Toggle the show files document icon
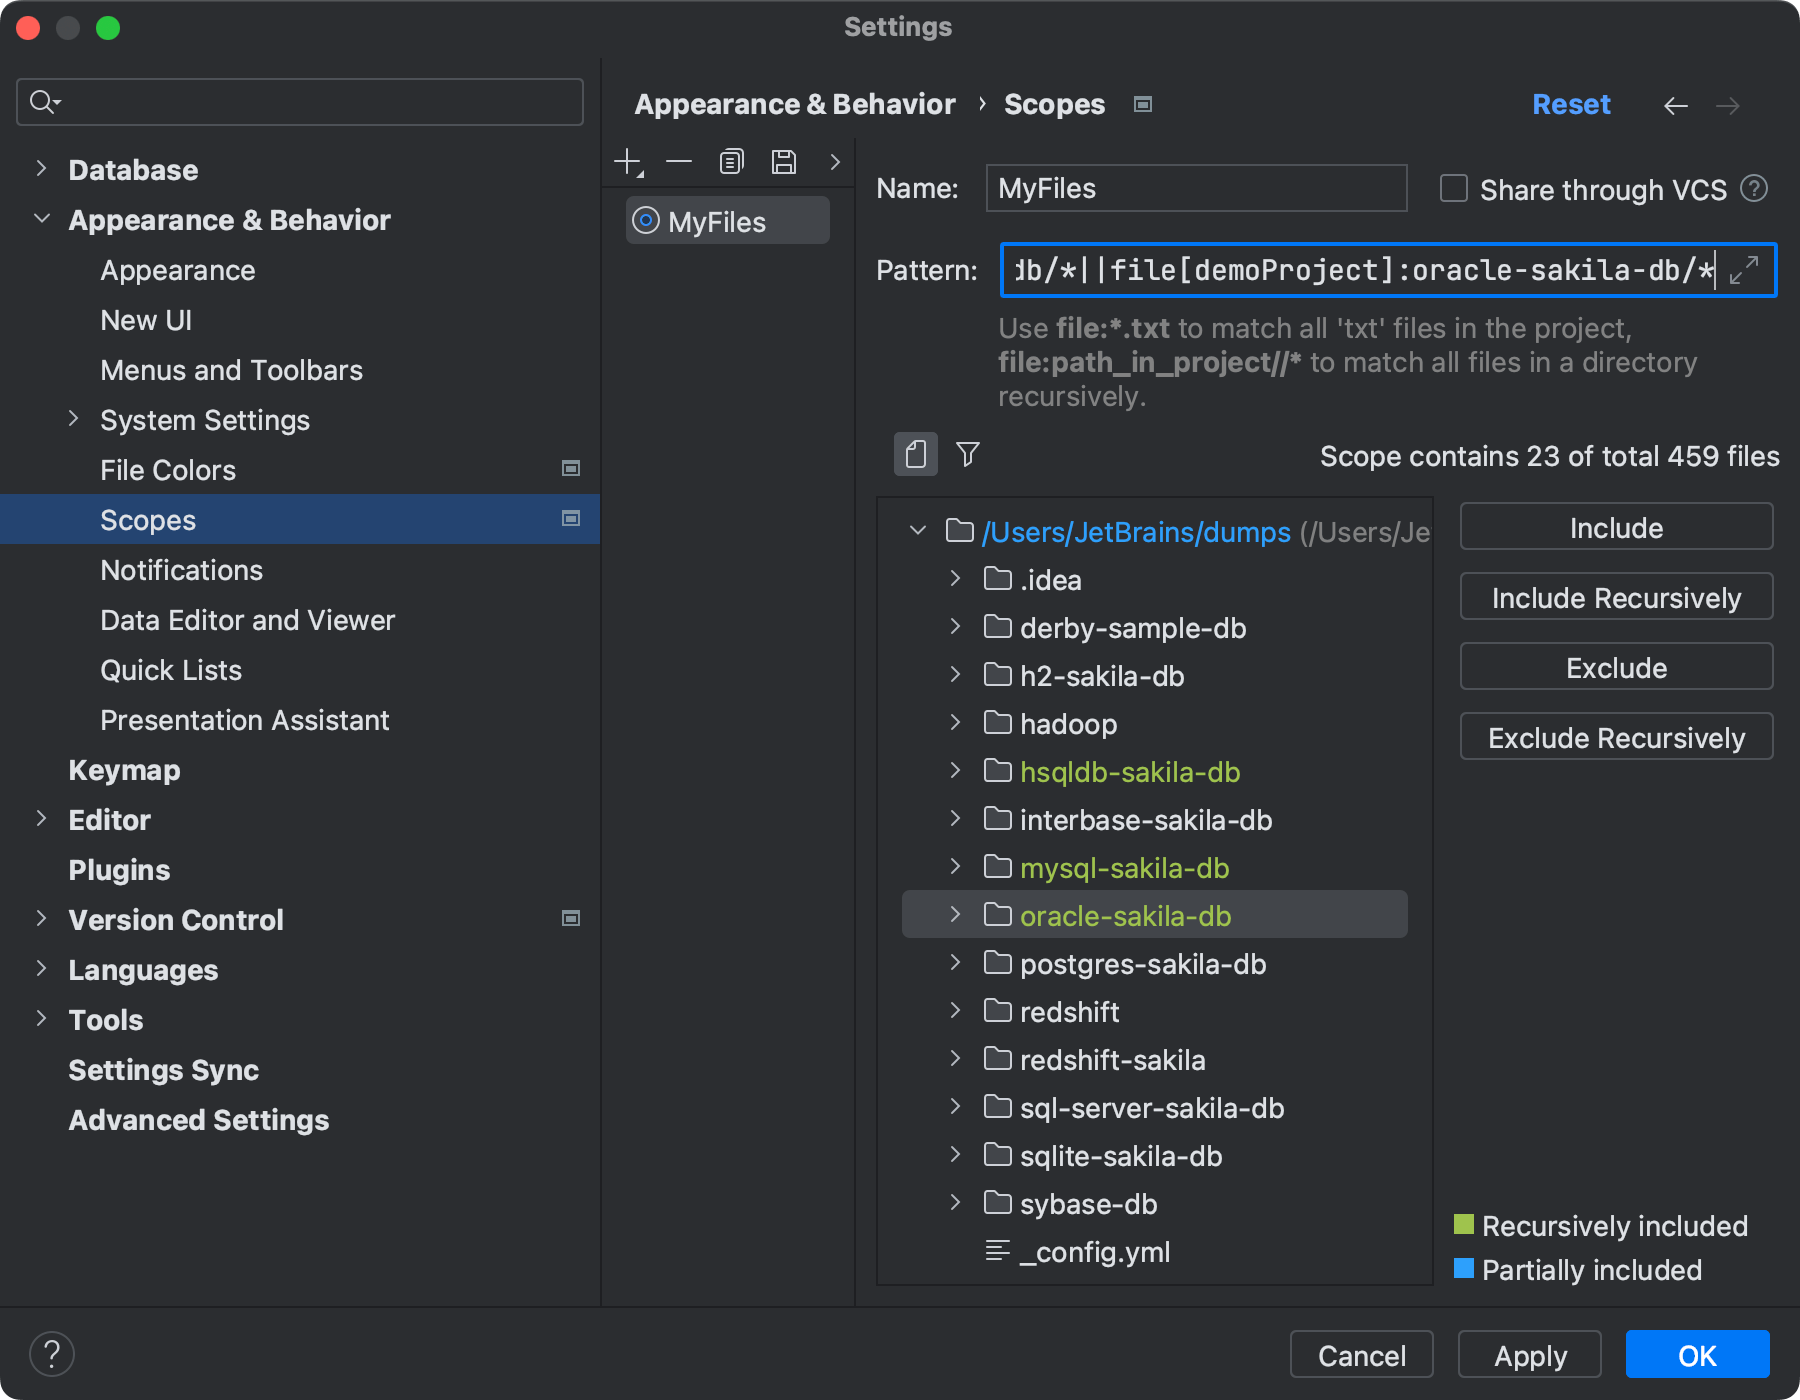Screen dimensions: 1800x1400 click(915, 454)
